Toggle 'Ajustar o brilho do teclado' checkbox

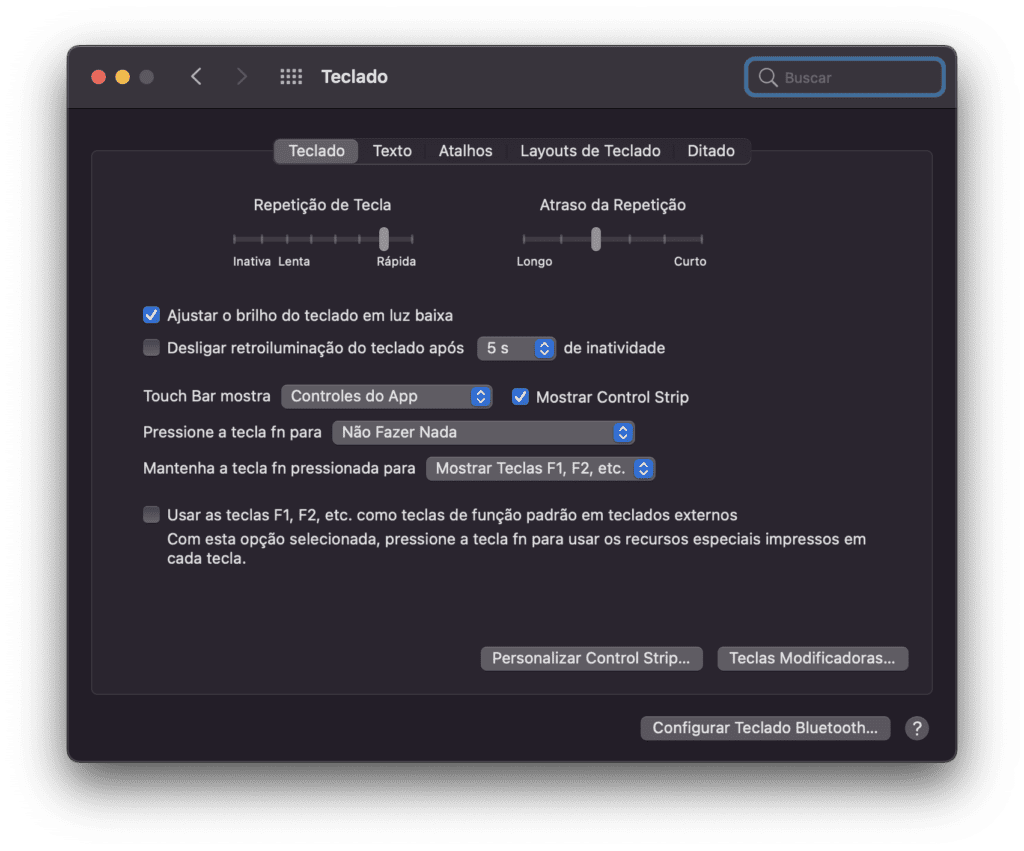(x=152, y=315)
